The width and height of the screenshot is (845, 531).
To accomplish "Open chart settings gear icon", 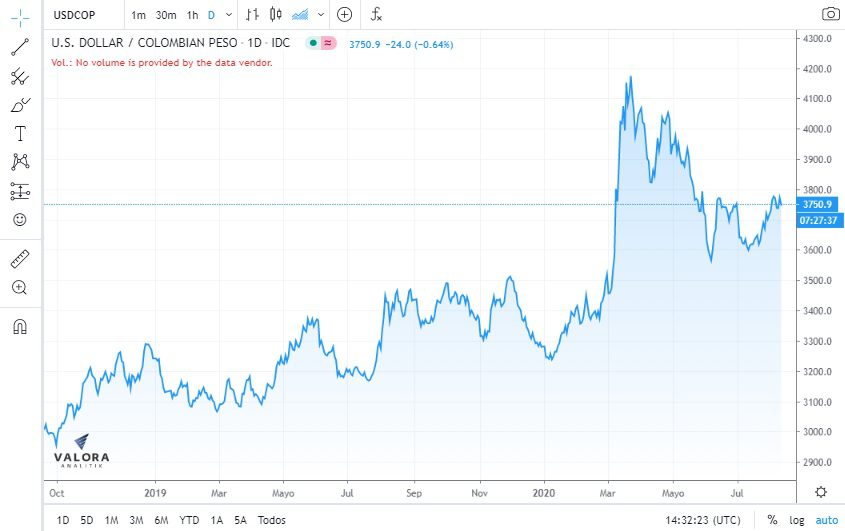I will [x=821, y=492].
